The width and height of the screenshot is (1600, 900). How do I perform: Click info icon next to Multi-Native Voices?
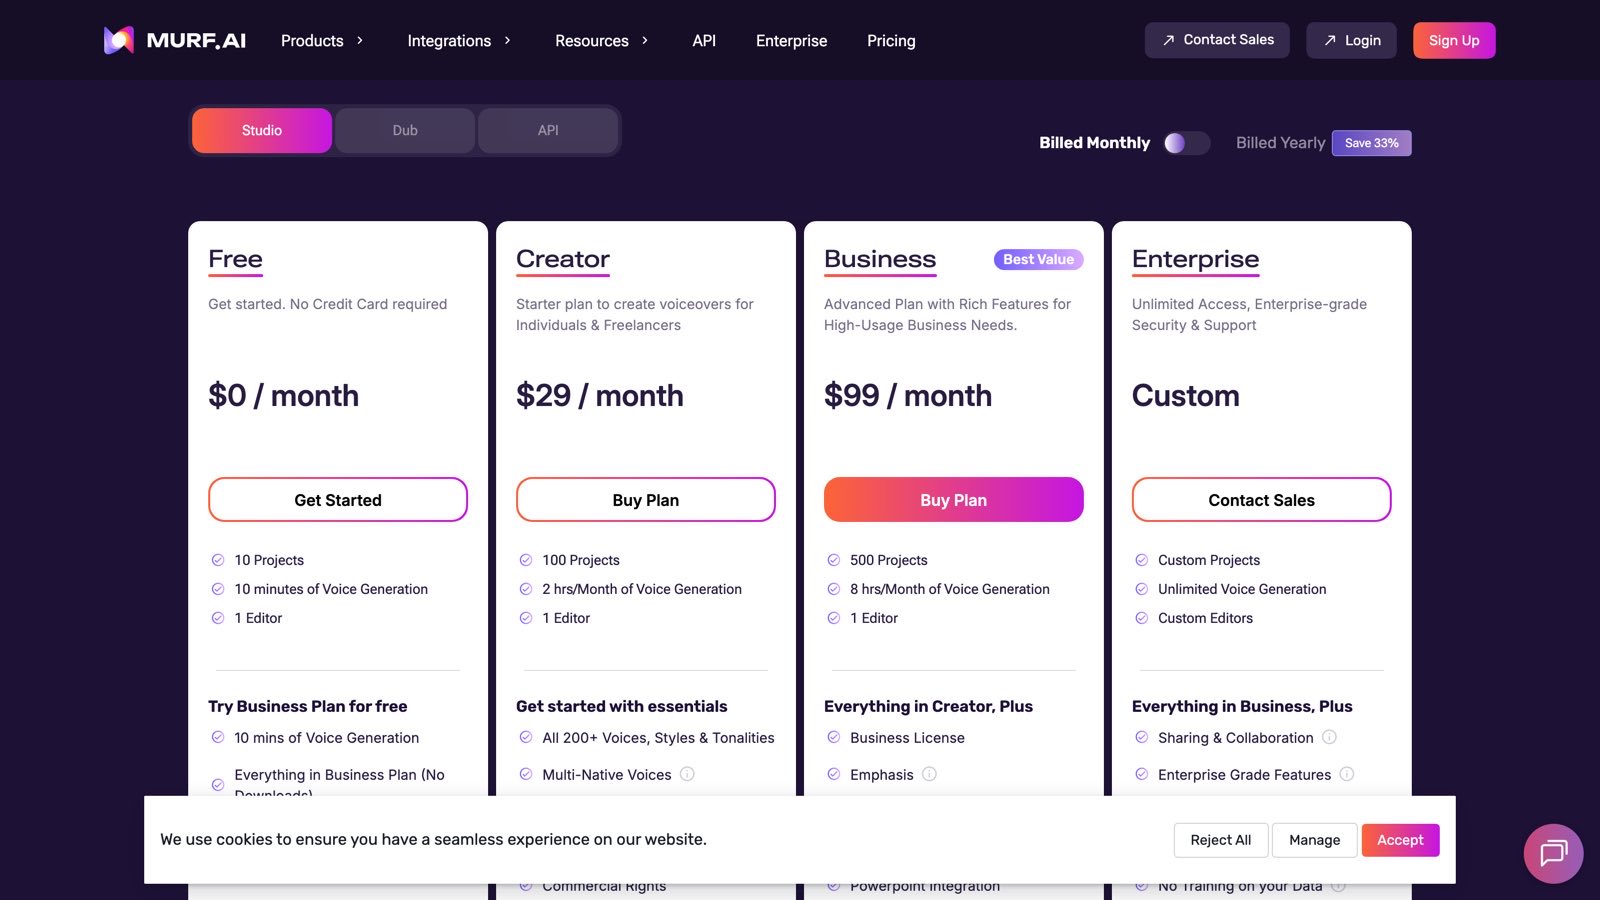[x=687, y=774]
